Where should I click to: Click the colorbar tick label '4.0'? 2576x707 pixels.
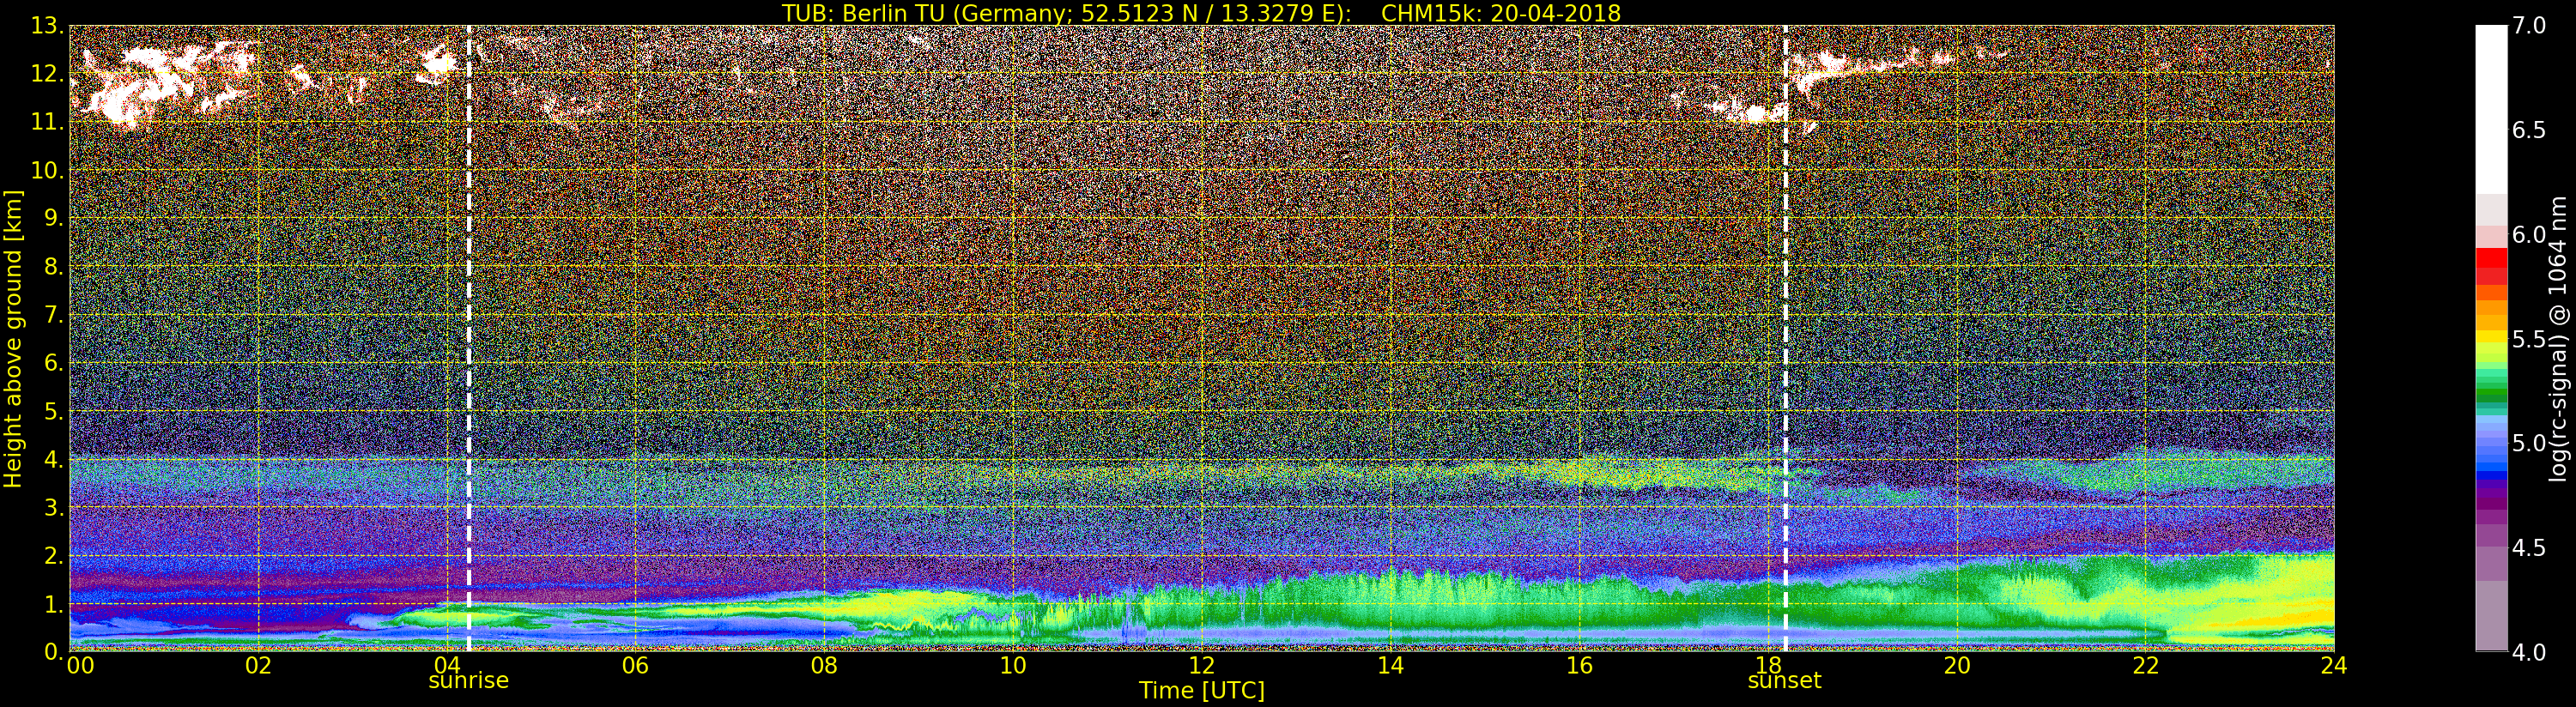(x=2529, y=652)
